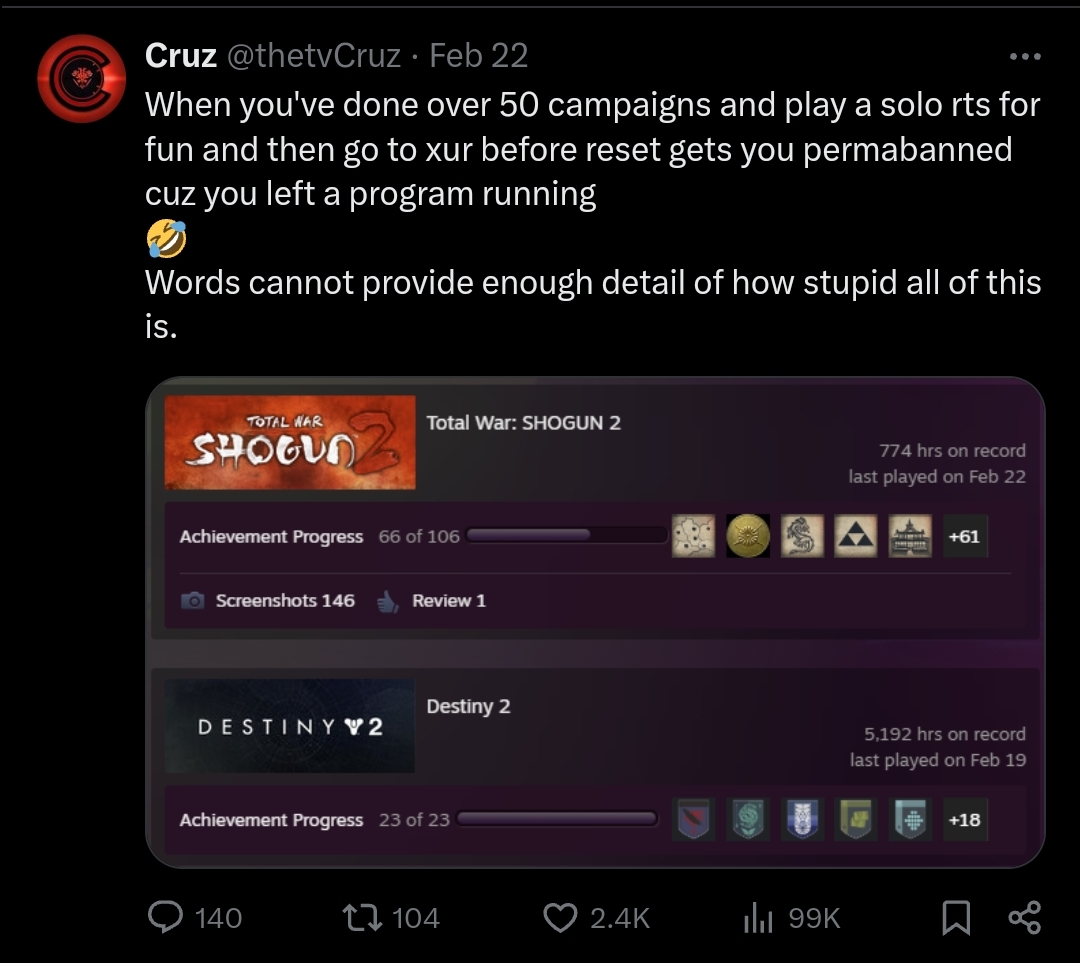Open the @thetvCruz handle profile
The height and width of the screenshot is (963, 1080).
314,56
